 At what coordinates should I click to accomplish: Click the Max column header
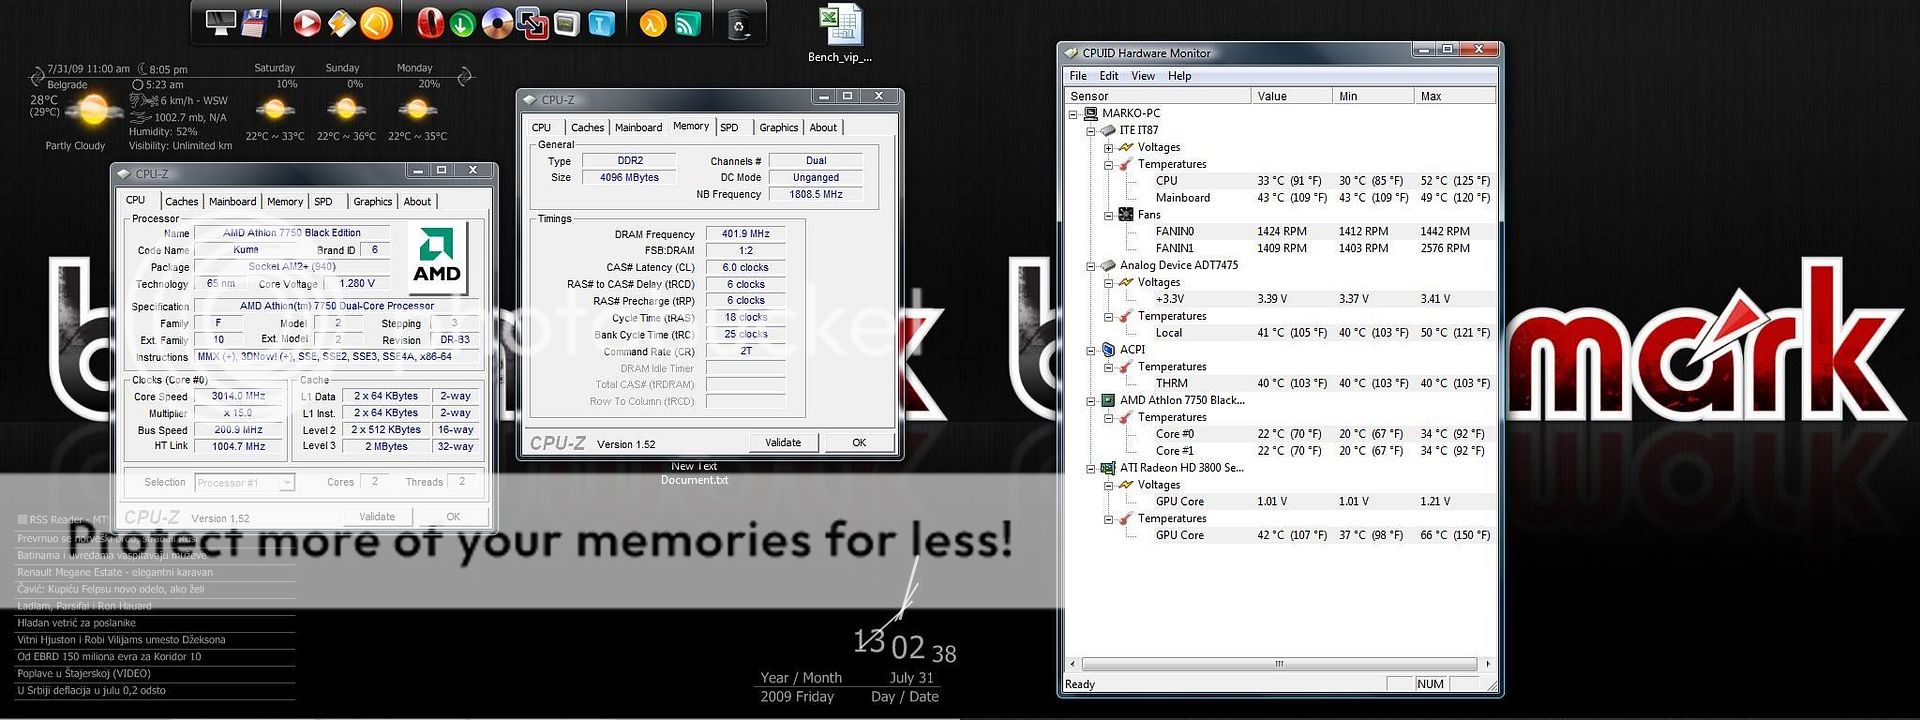(1455, 96)
